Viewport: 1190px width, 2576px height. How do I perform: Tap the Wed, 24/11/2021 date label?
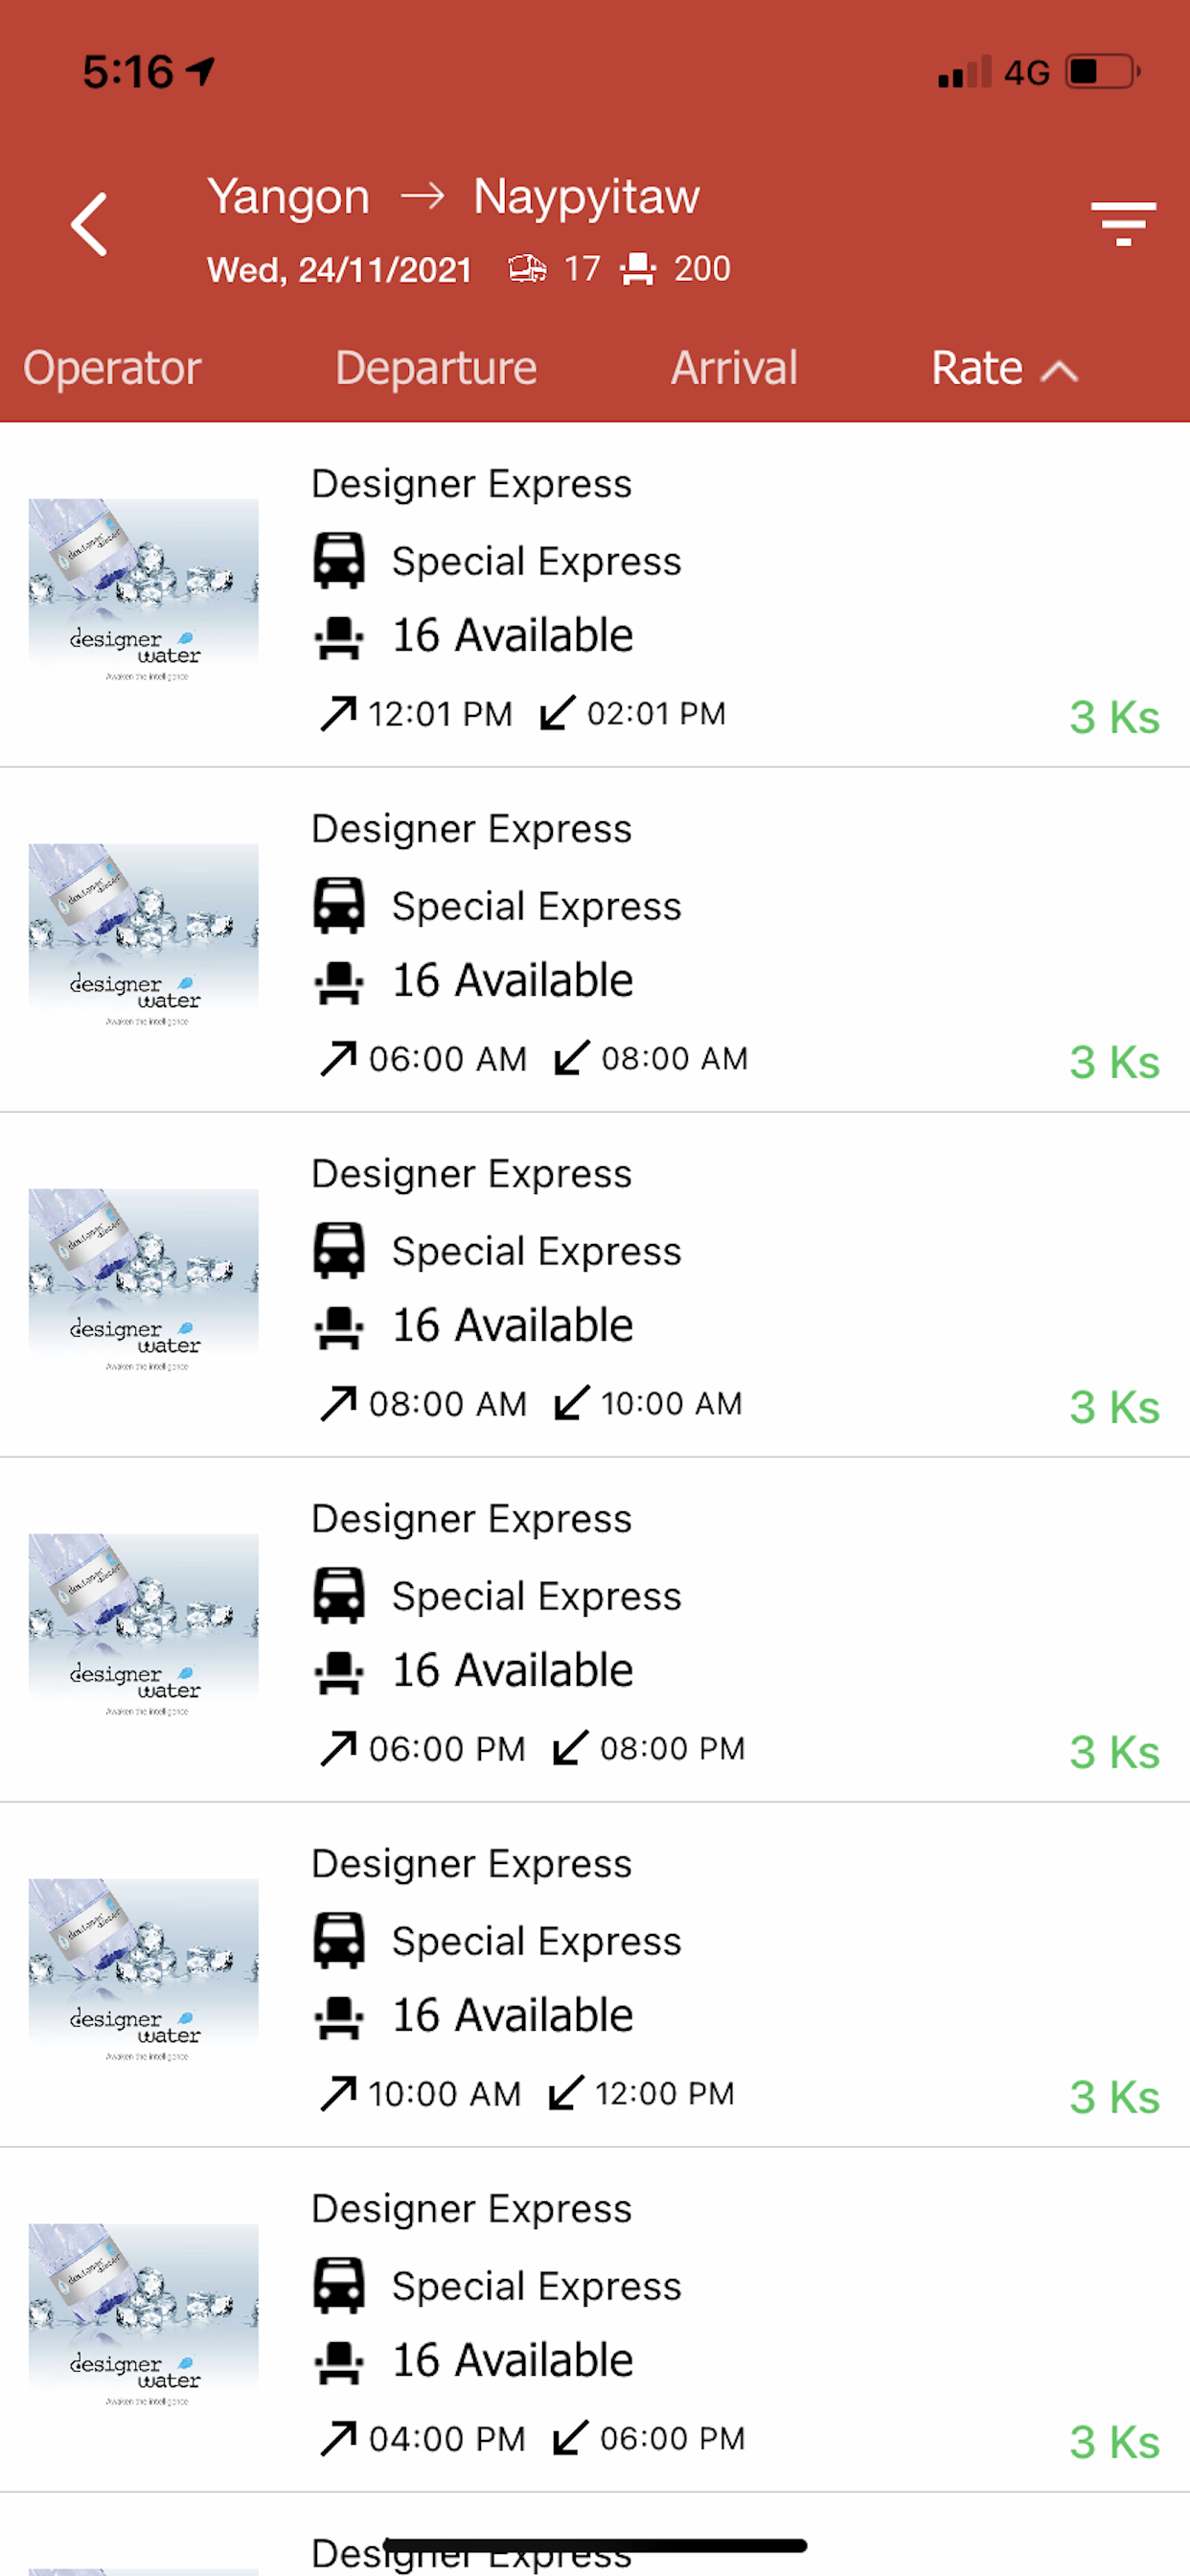click(x=339, y=270)
